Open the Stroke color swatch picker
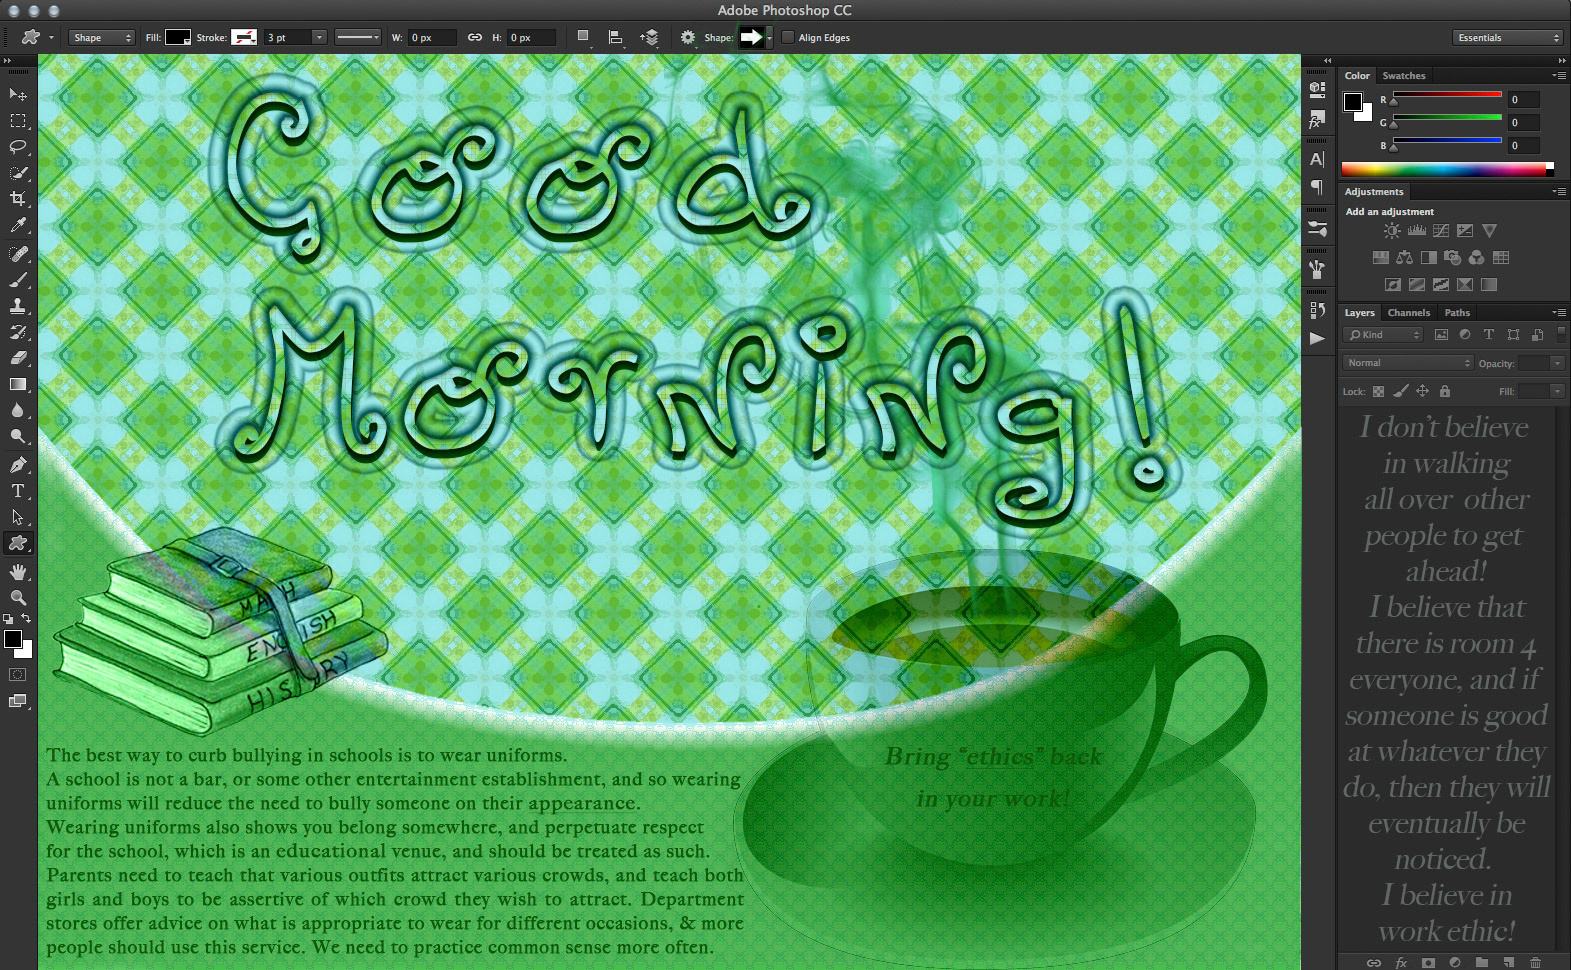This screenshot has height=970, width=1571. tap(244, 38)
